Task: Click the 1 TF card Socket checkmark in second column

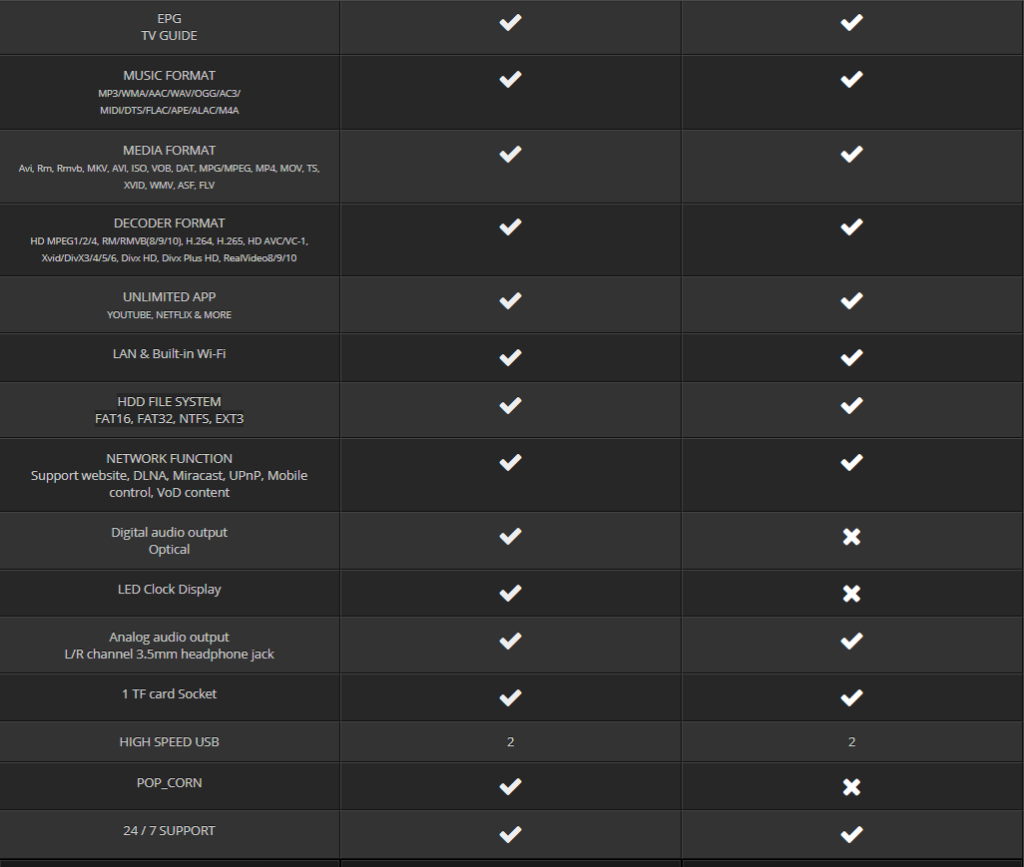Action: 851,697
